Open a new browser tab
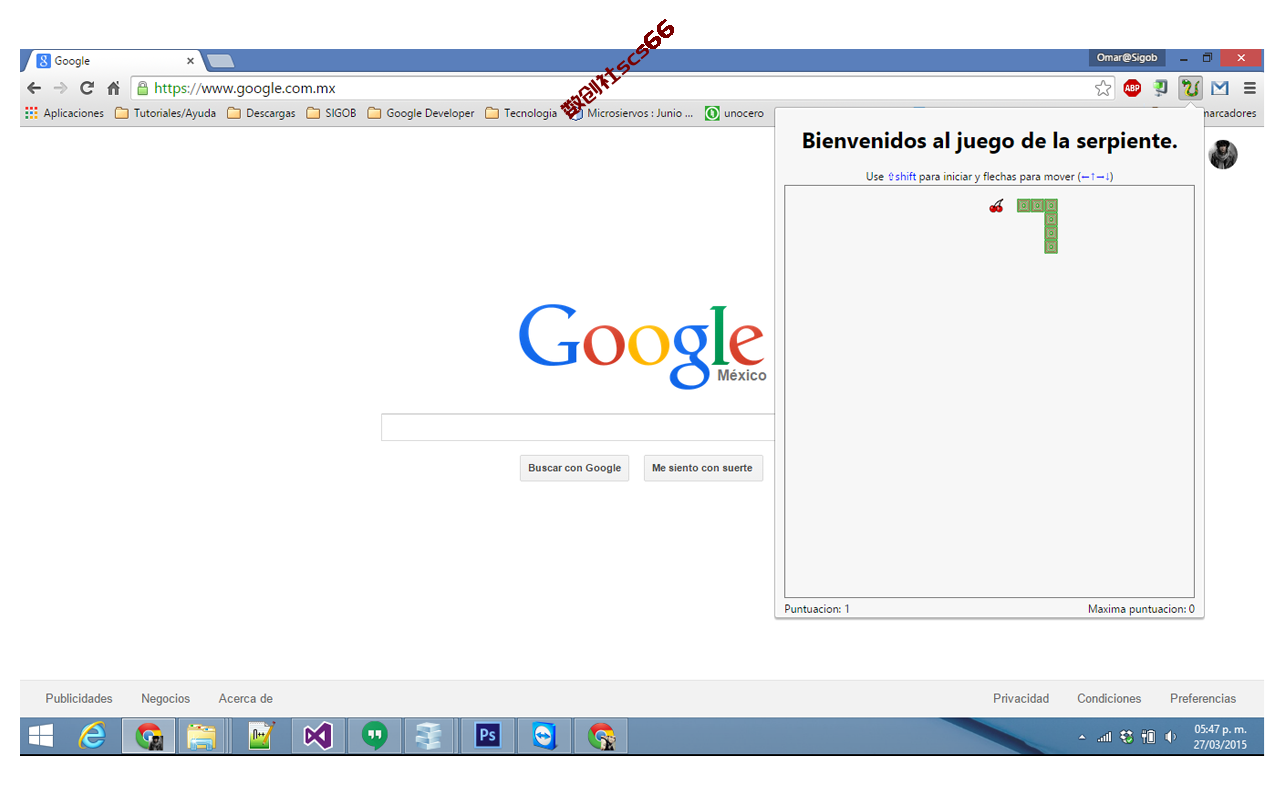The height and width of the screenshot is (800, 1280). [220, 61]
